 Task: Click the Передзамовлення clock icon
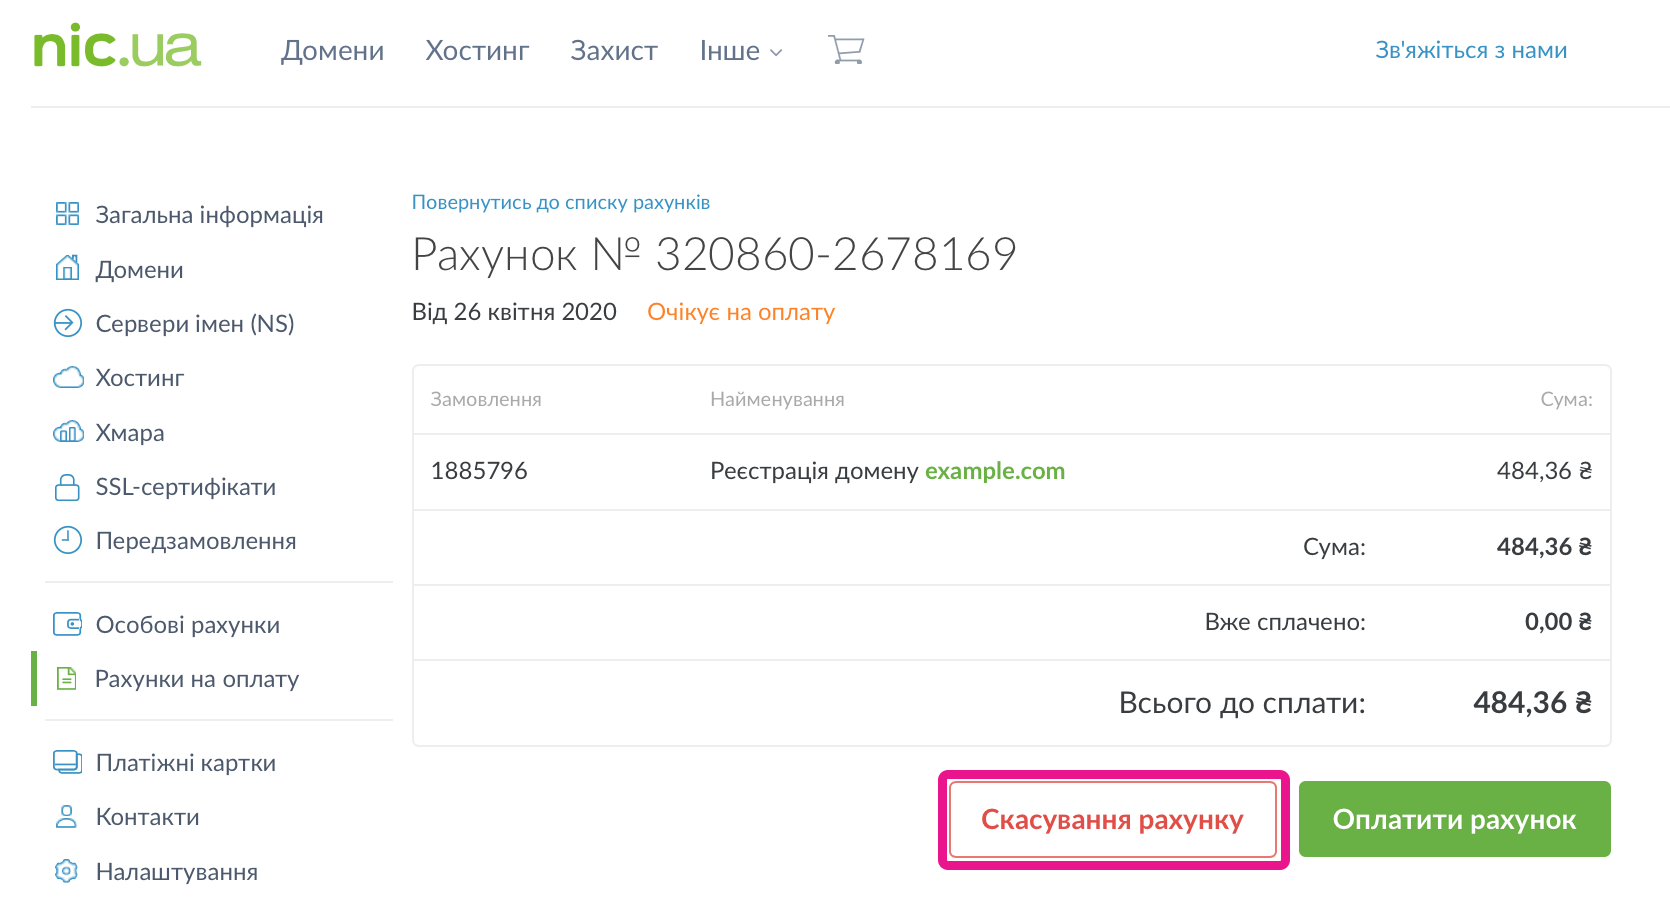[67, 541]
